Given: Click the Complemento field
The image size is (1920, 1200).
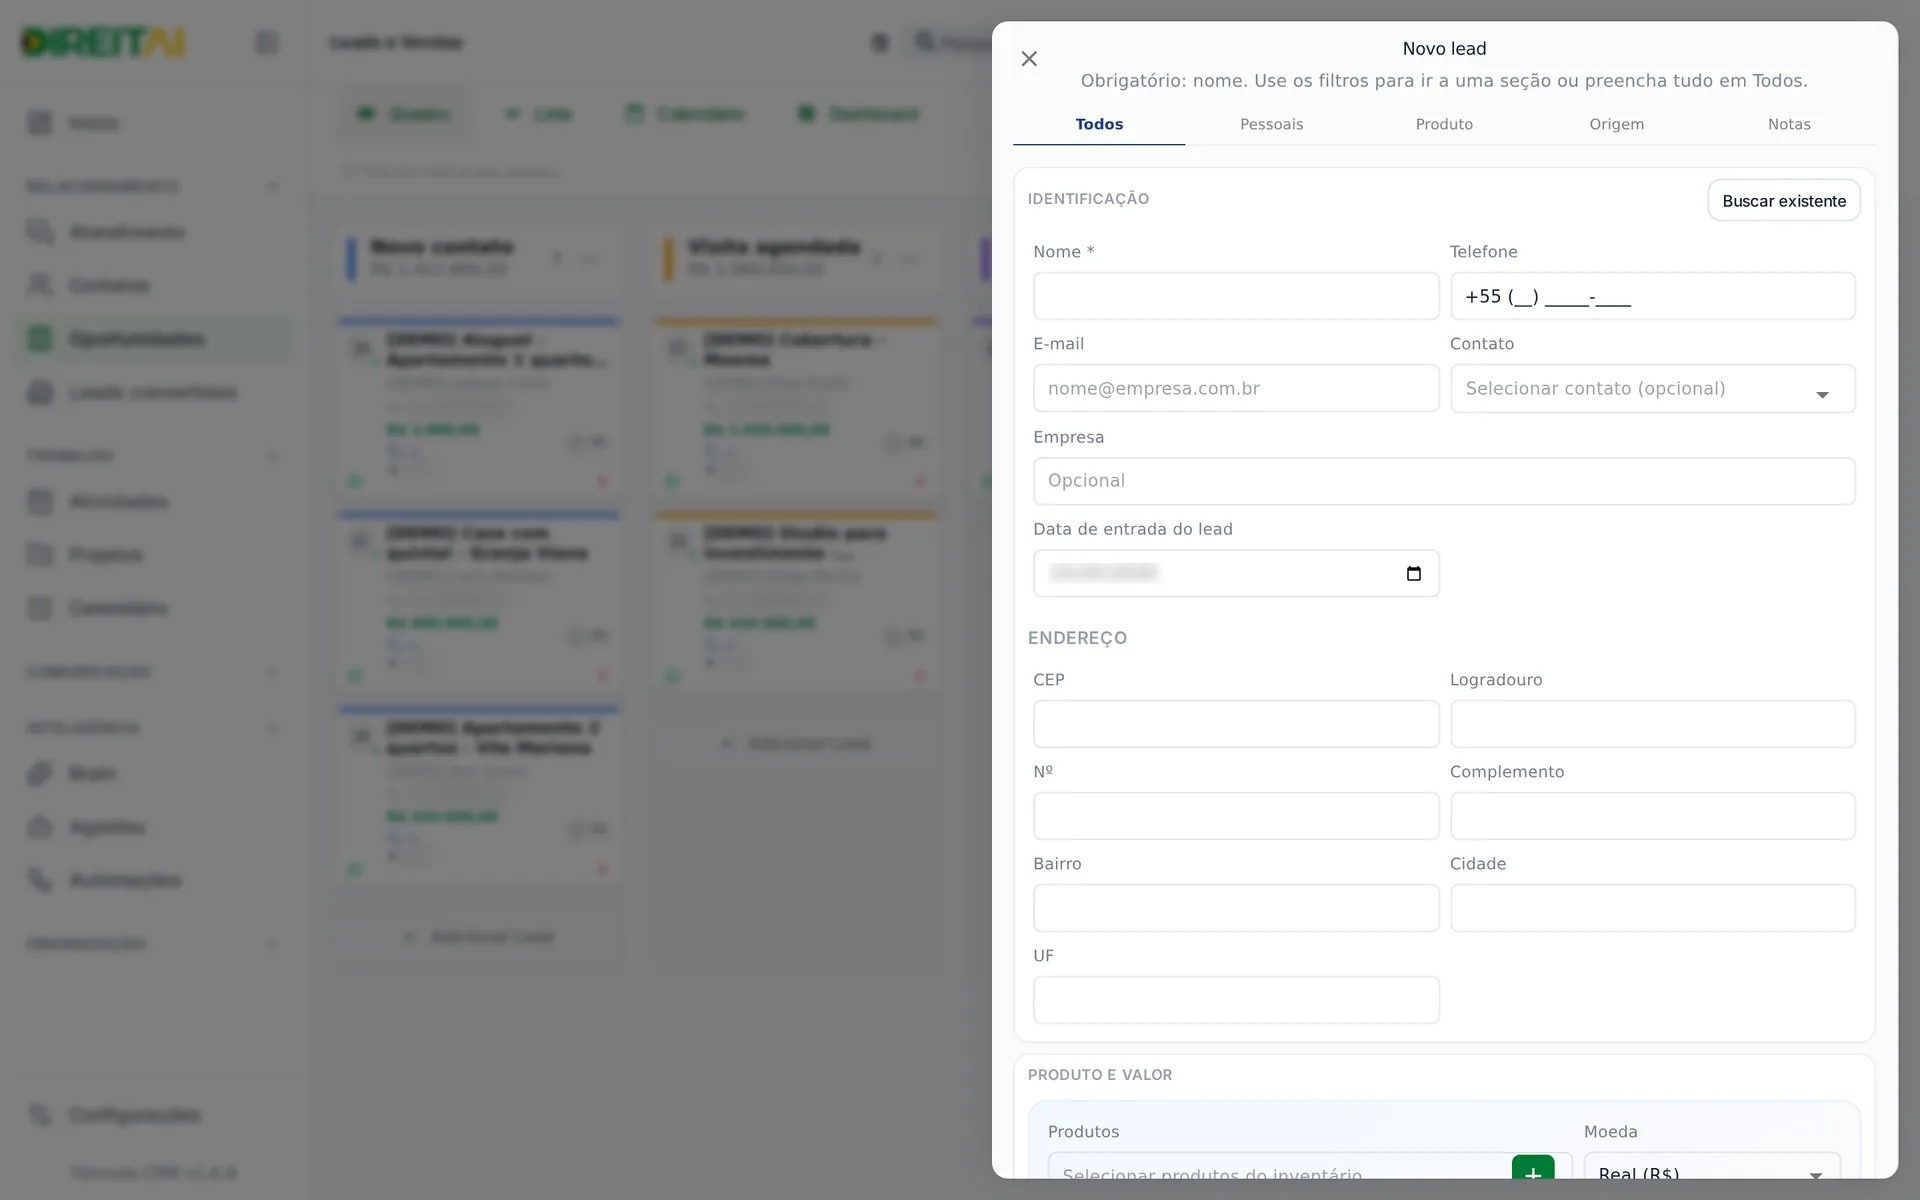Looking at the screenshot, I should coord(1653,816).
